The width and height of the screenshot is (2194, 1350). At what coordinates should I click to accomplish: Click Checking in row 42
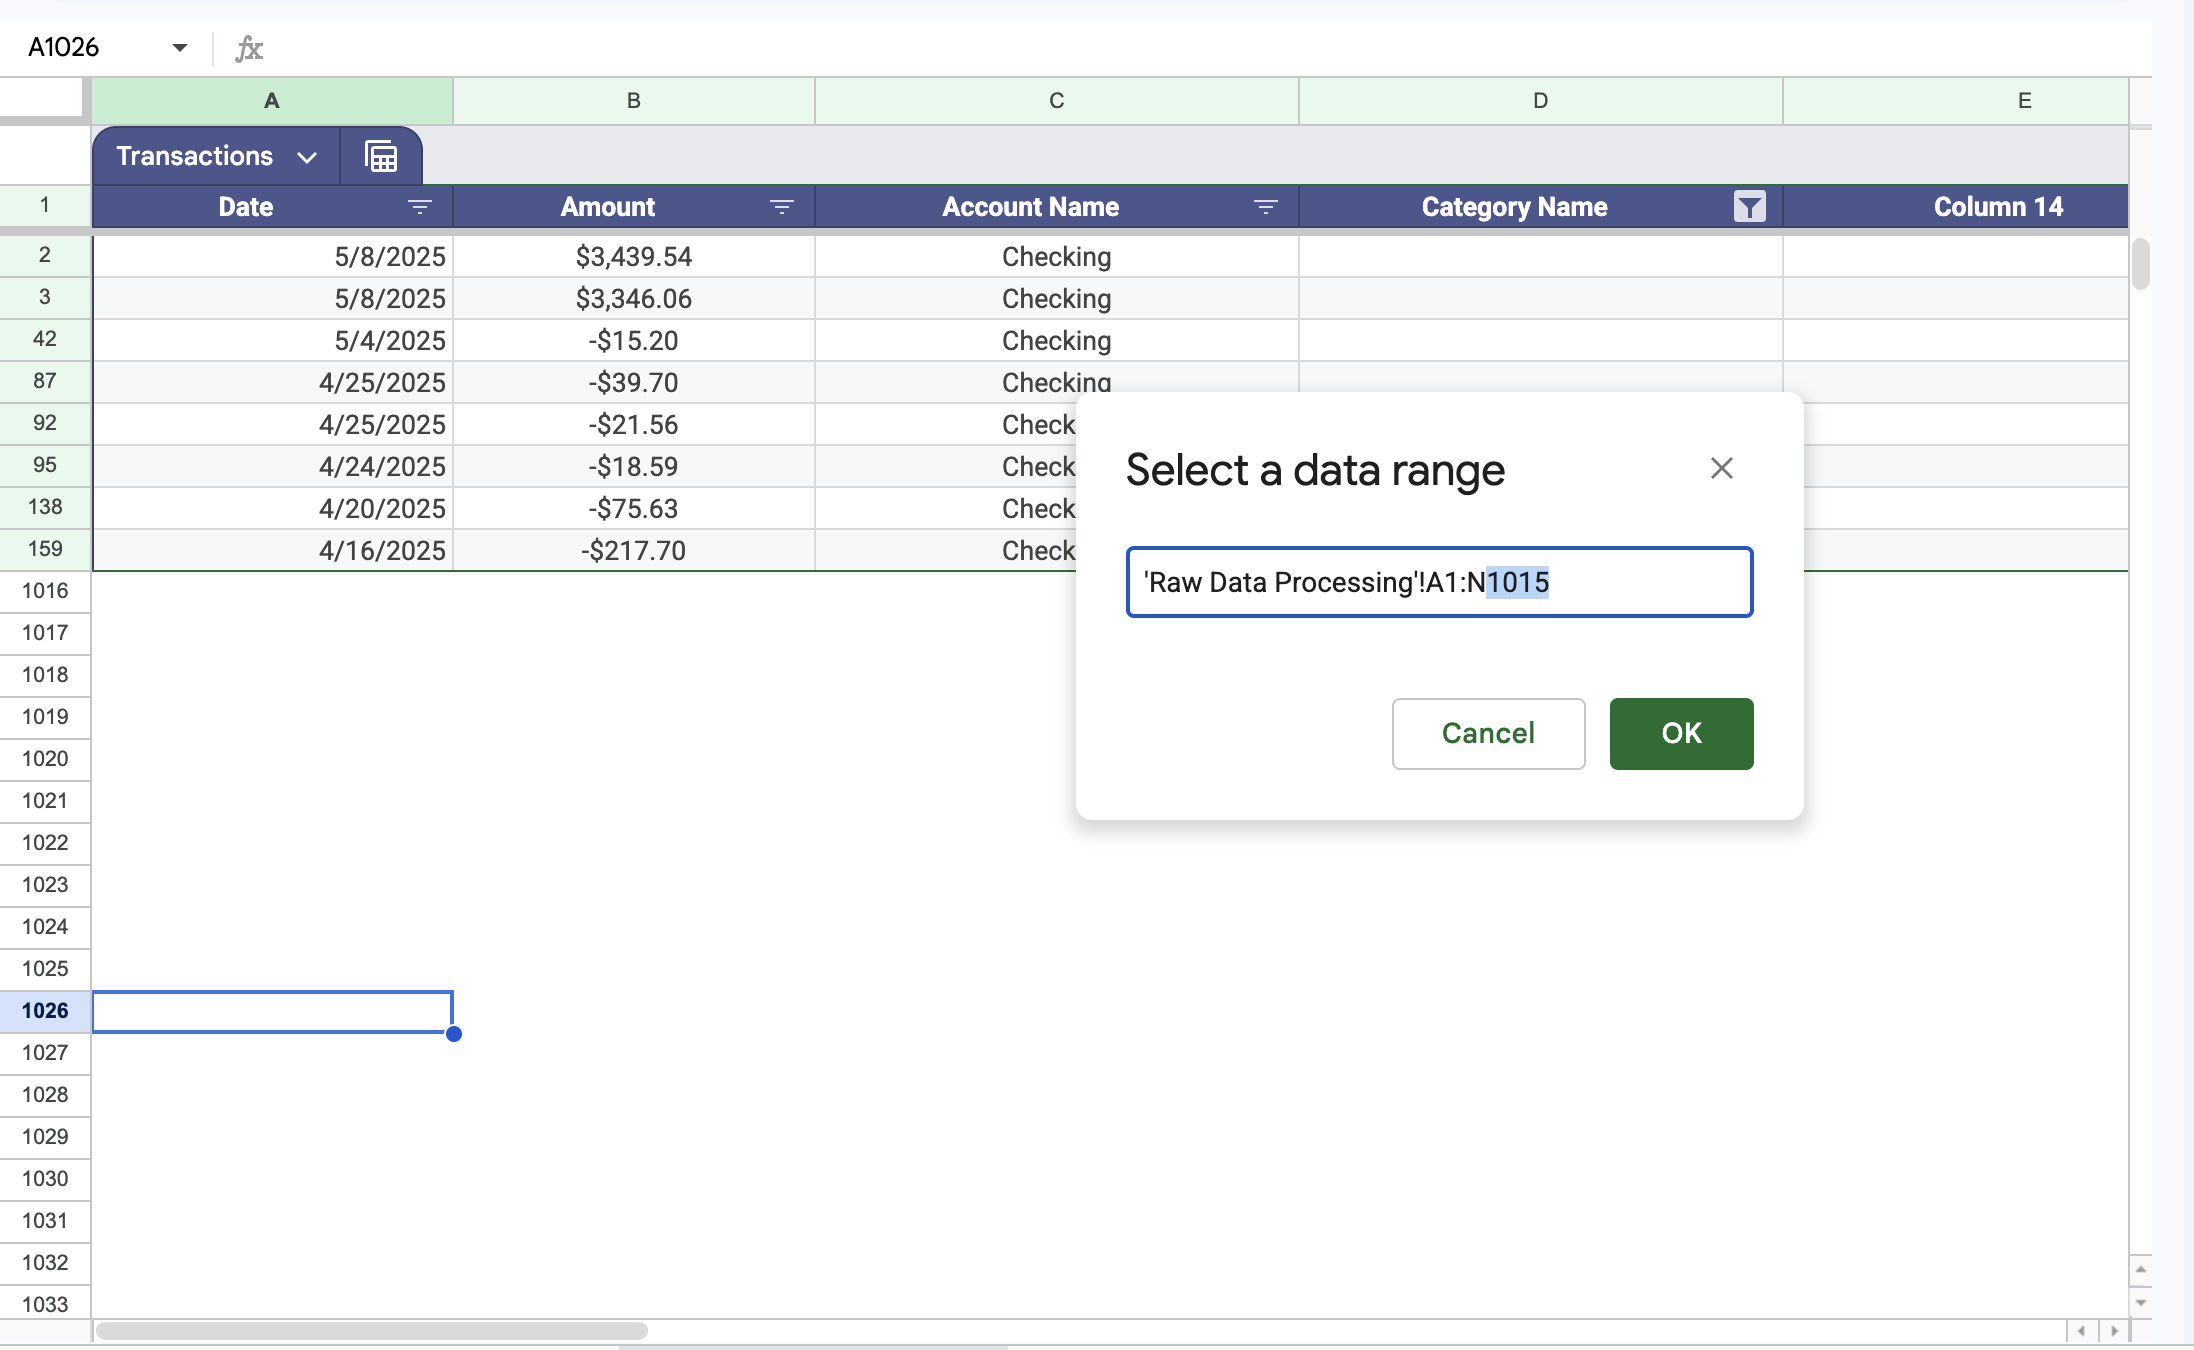(x=1057, y=341)
